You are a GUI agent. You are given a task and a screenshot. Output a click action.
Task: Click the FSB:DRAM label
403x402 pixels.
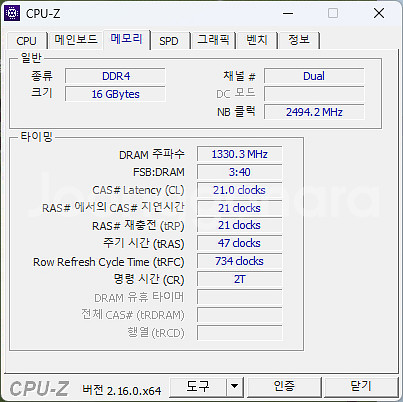click(x=159, y=172)
